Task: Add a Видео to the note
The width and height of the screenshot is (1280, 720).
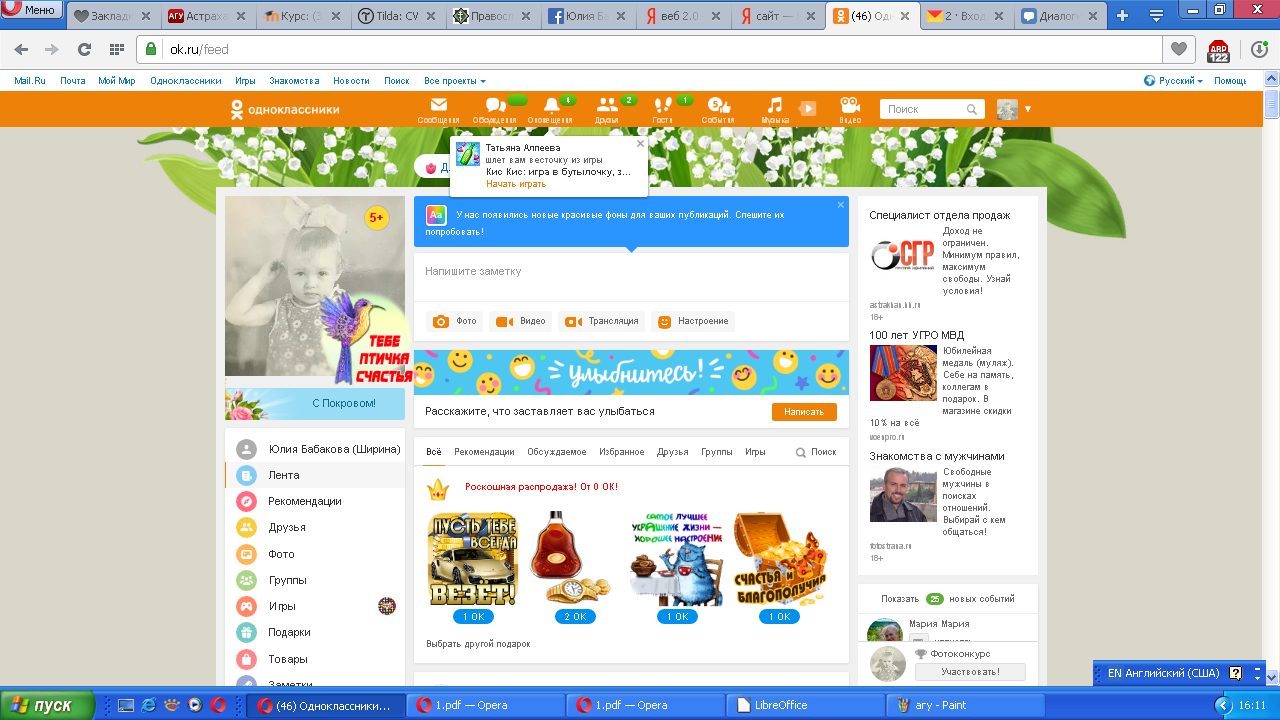Action: (521, 321)
